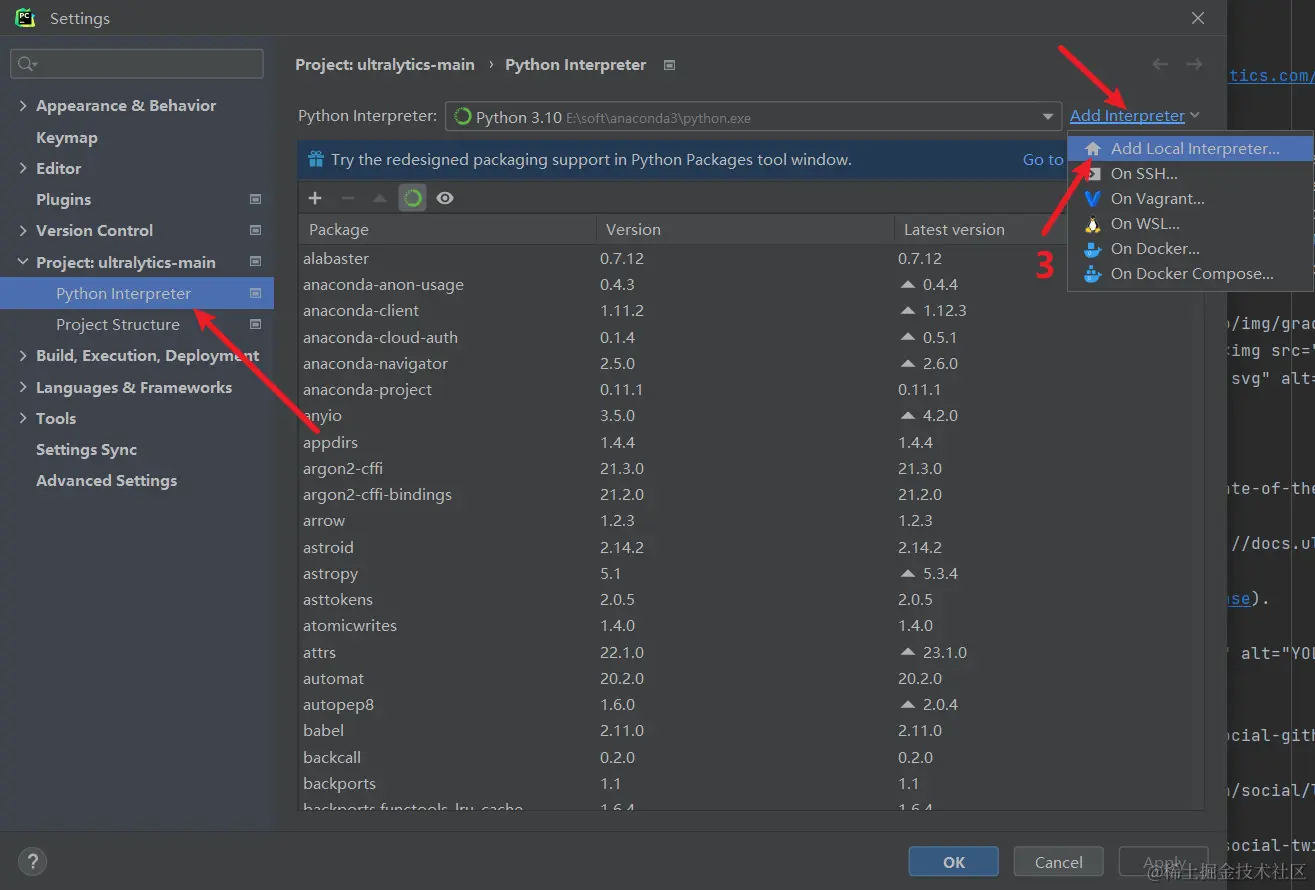Click the Apply button
1315x890 pixels.
click(1163, 862)
